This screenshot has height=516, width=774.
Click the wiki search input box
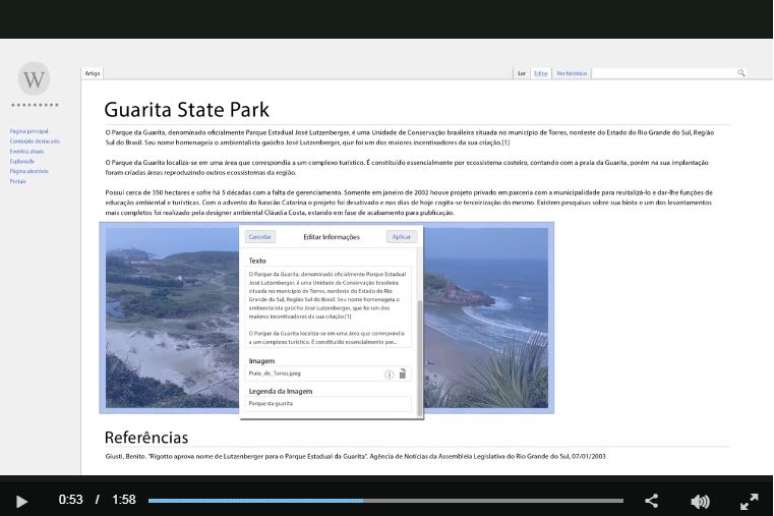point(664,73)
